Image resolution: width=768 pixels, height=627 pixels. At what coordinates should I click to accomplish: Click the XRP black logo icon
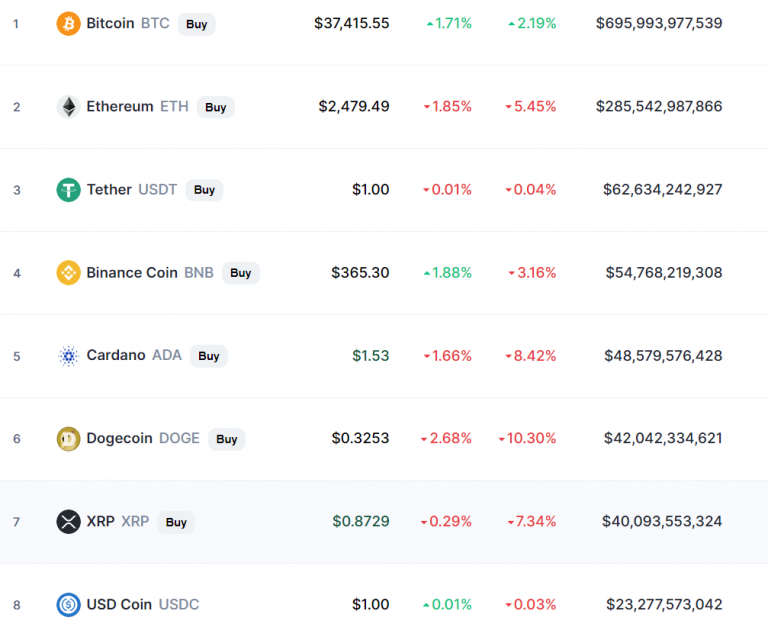click(x=69, y=522)
